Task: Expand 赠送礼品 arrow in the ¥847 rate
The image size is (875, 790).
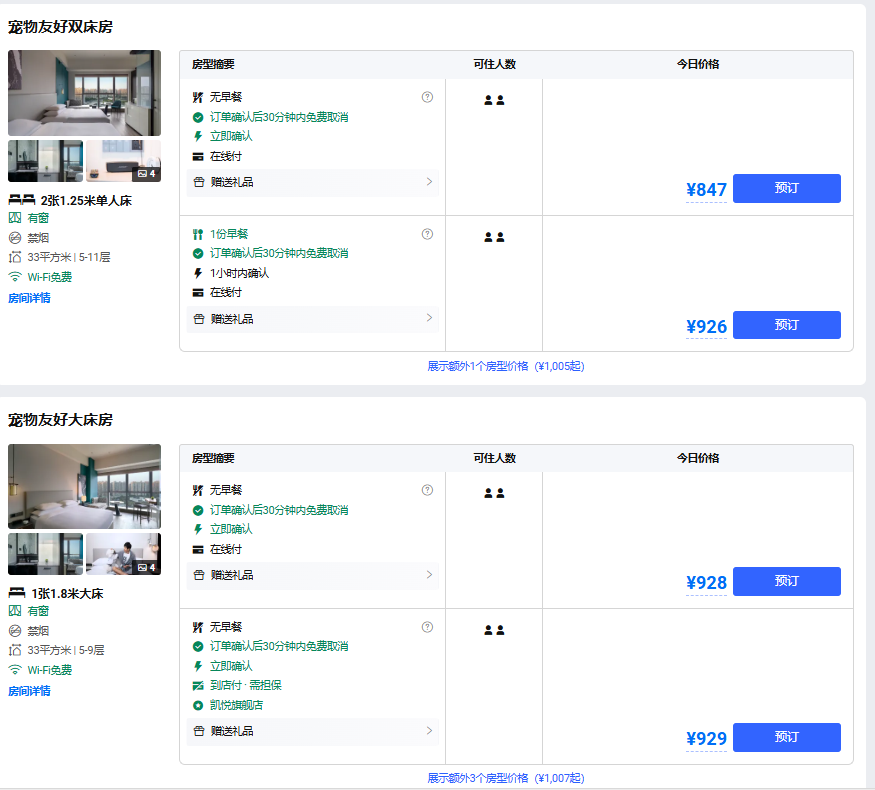Action: 429,182
